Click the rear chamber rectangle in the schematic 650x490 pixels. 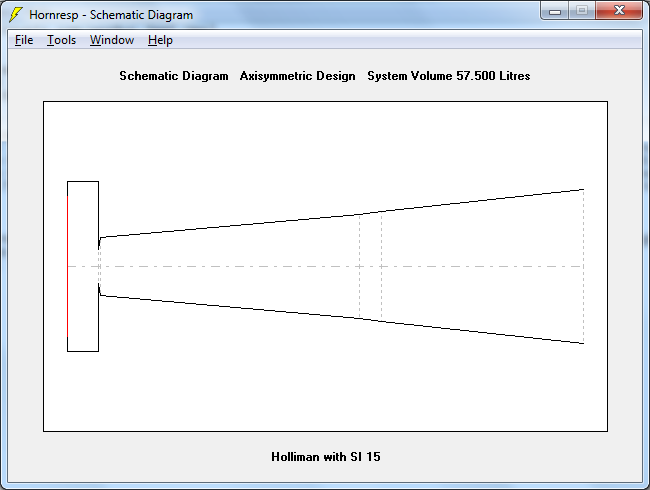click(83, 267)
